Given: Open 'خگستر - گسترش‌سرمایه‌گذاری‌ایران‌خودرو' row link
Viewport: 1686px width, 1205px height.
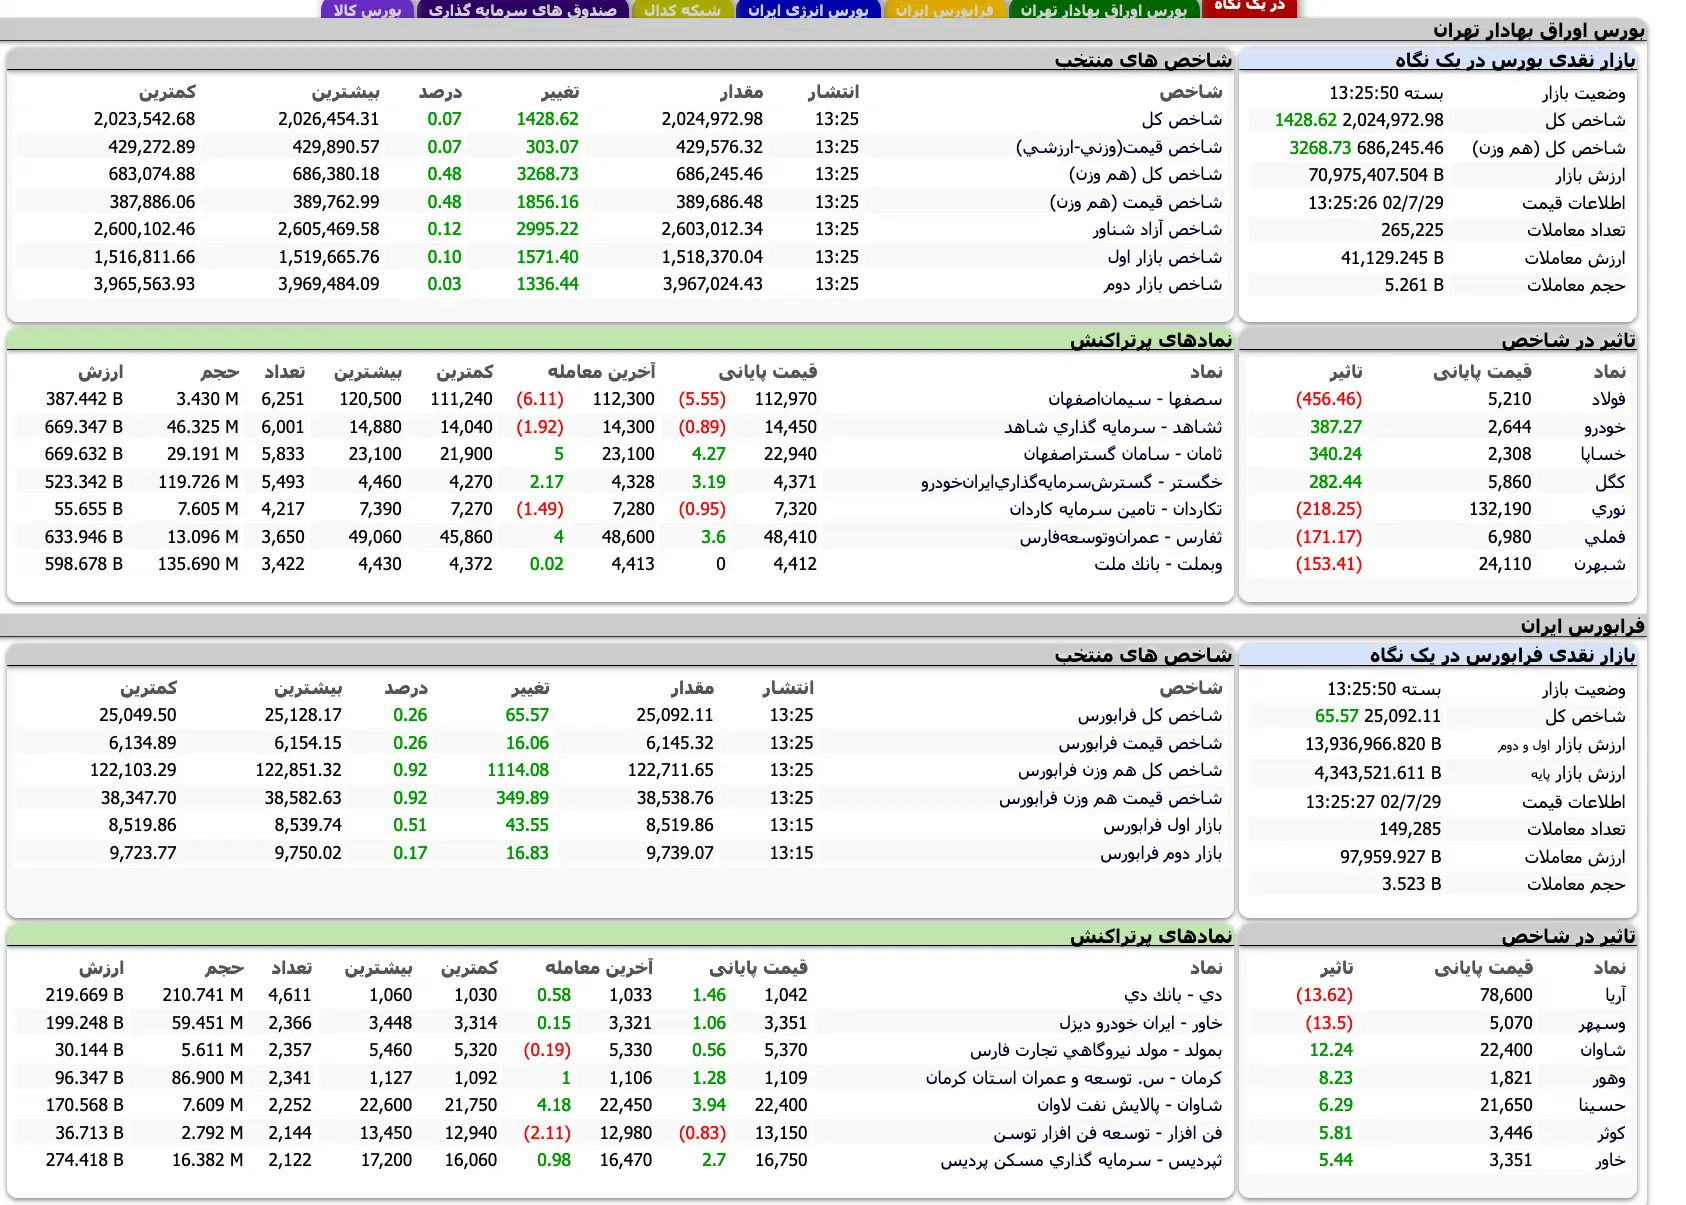Looking at the screenshot, I should (1071, 482).
